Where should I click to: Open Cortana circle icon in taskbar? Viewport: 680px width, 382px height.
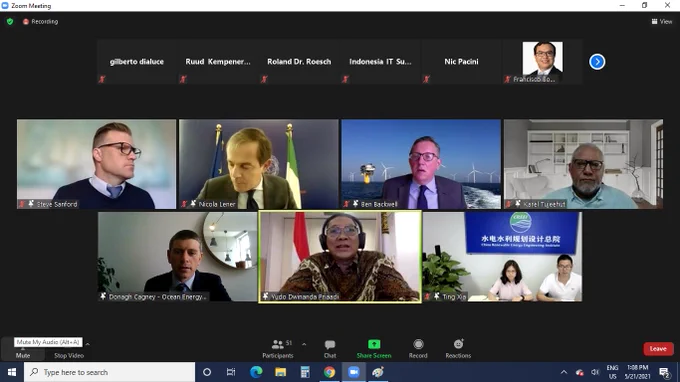pos(207,372)
